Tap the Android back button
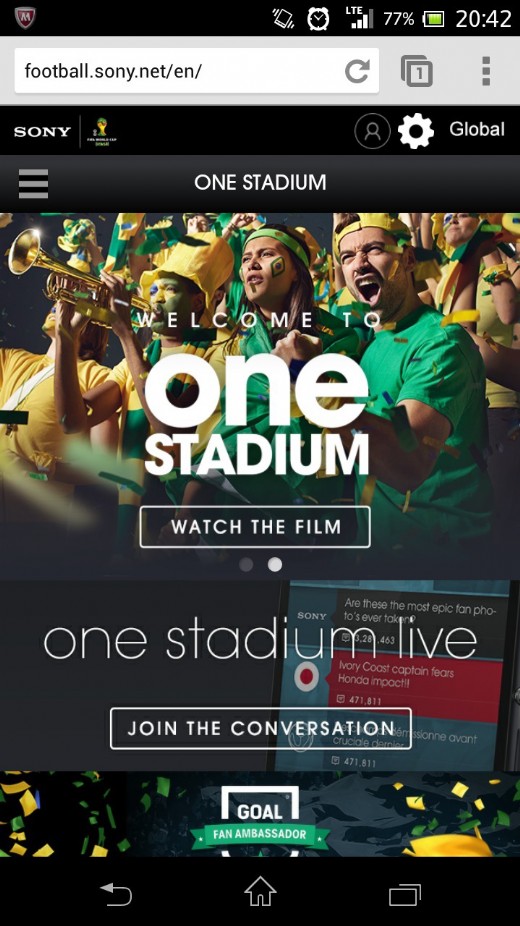Image resolution: width=520 pixels, height=926 pixels. coord(116,894)
